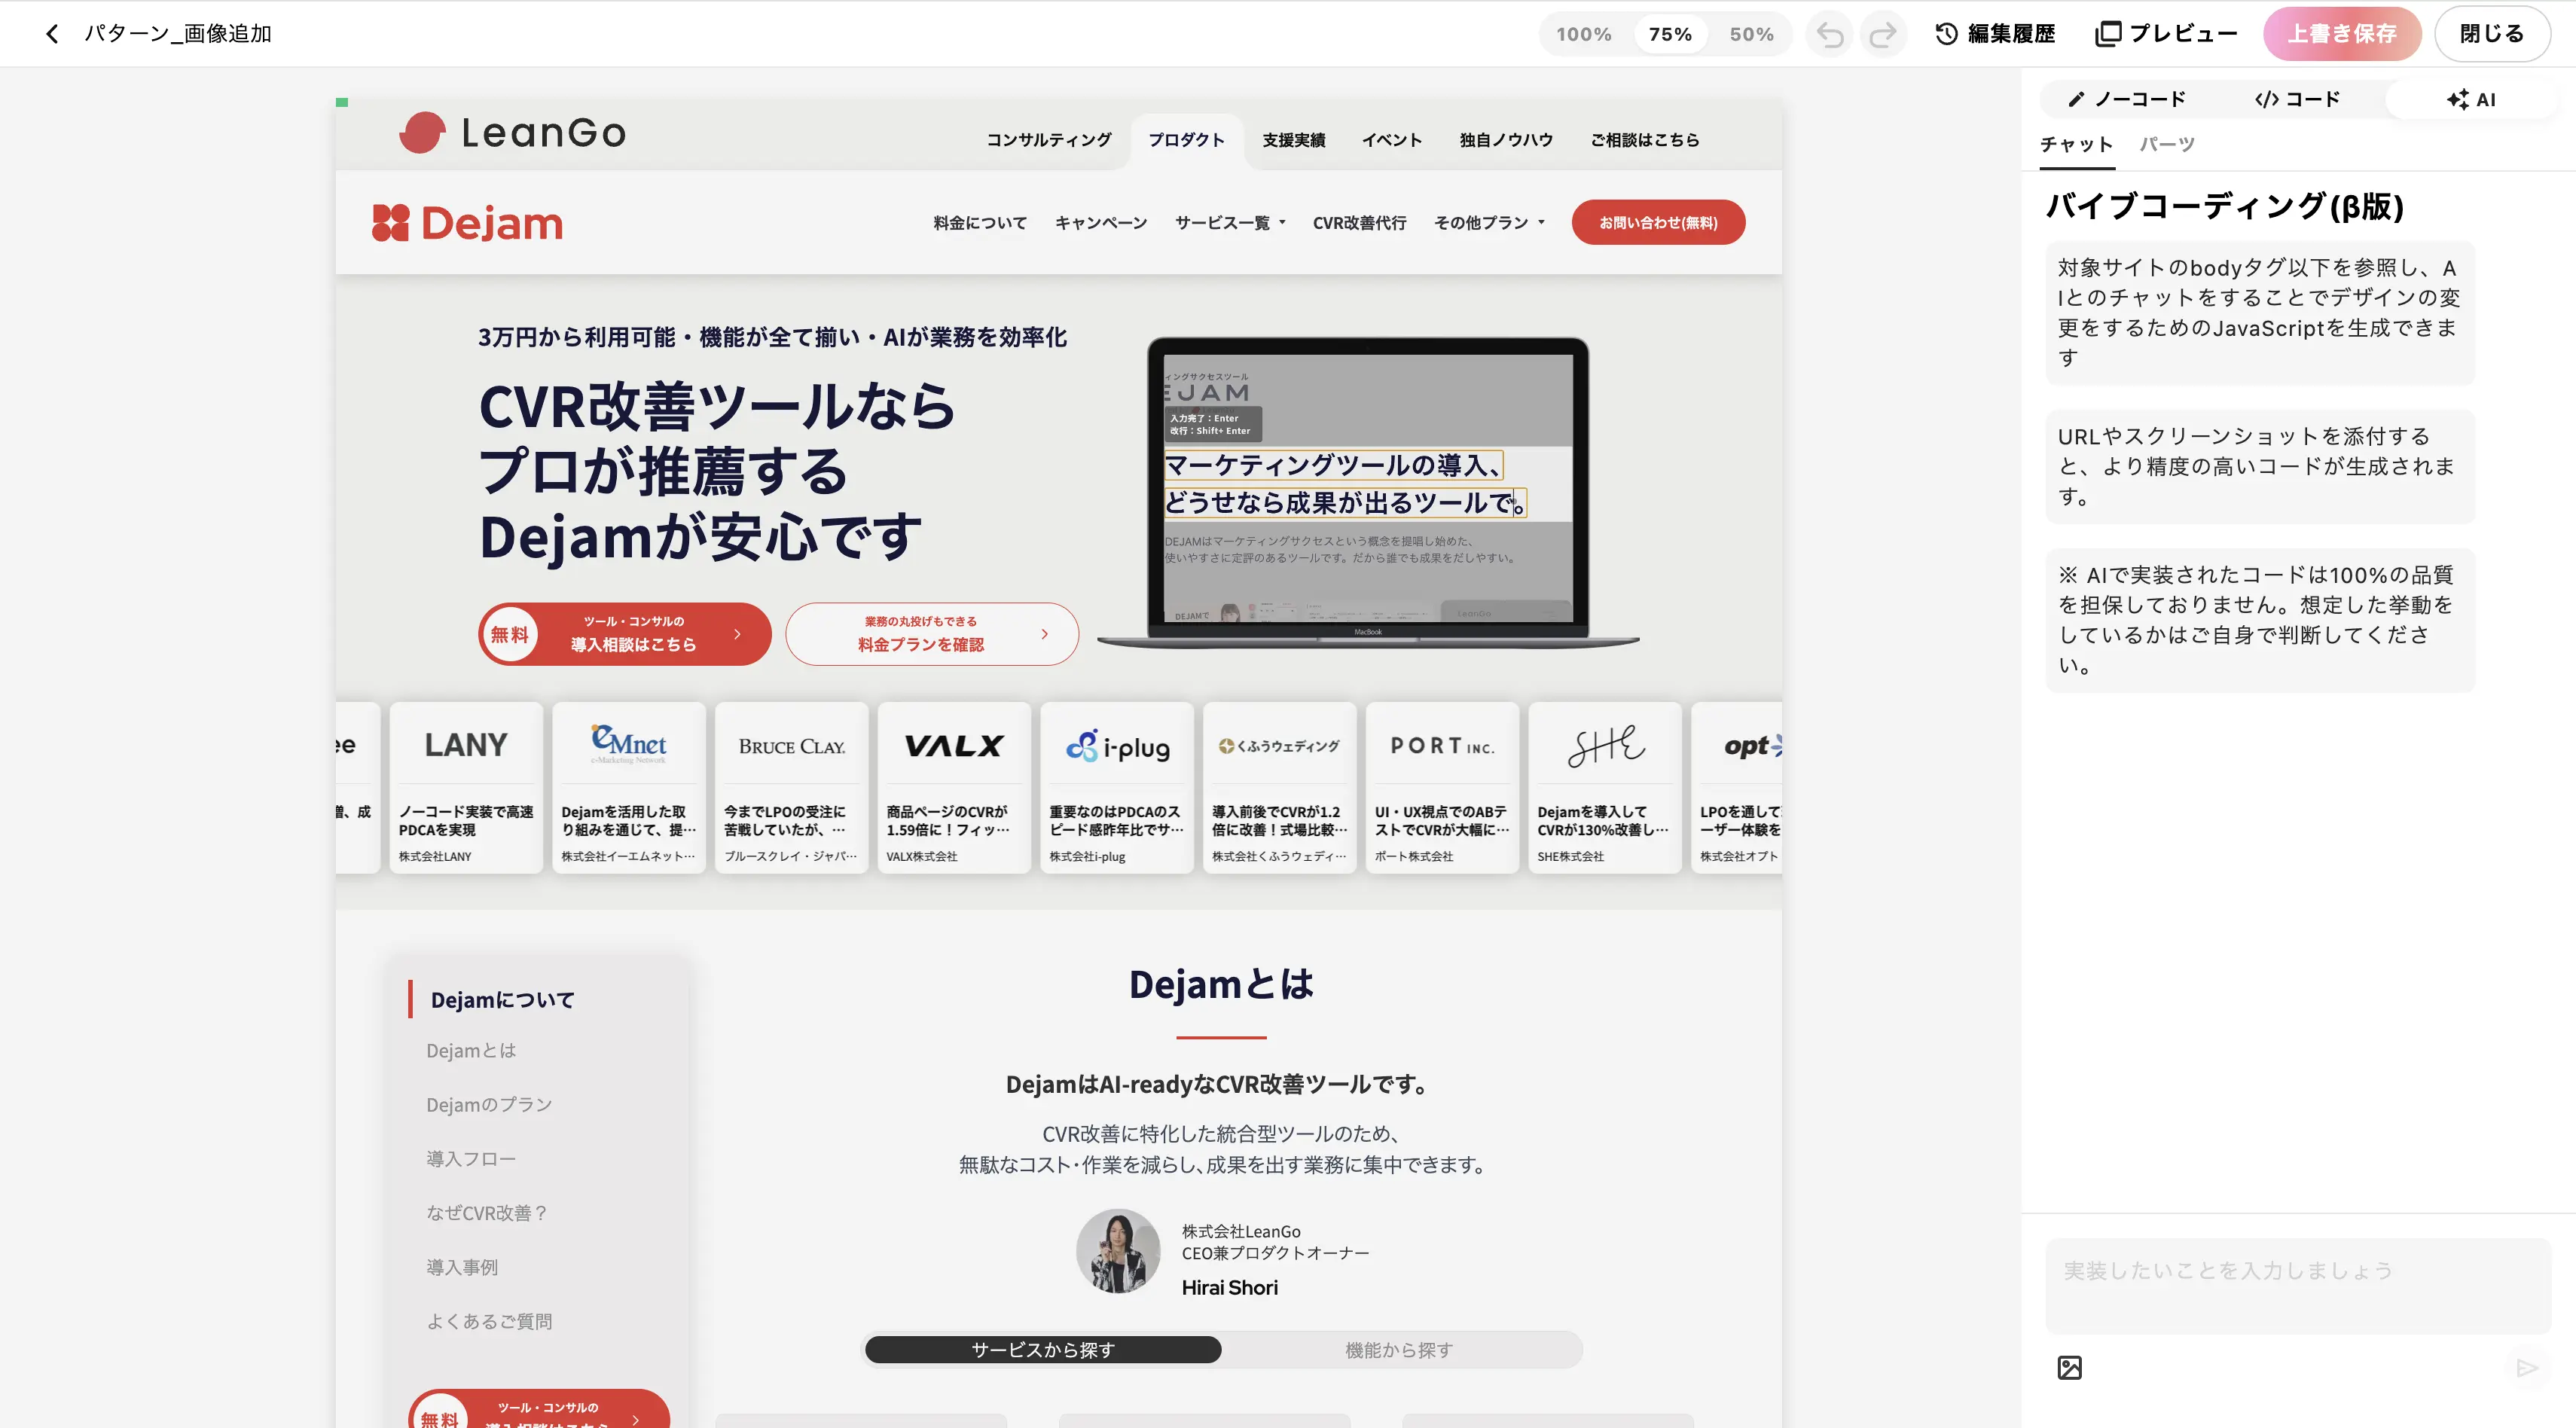The image size is (2576, 1428).
Task: Click sidebar link よくあるご質問
Action: [489, 1320]
